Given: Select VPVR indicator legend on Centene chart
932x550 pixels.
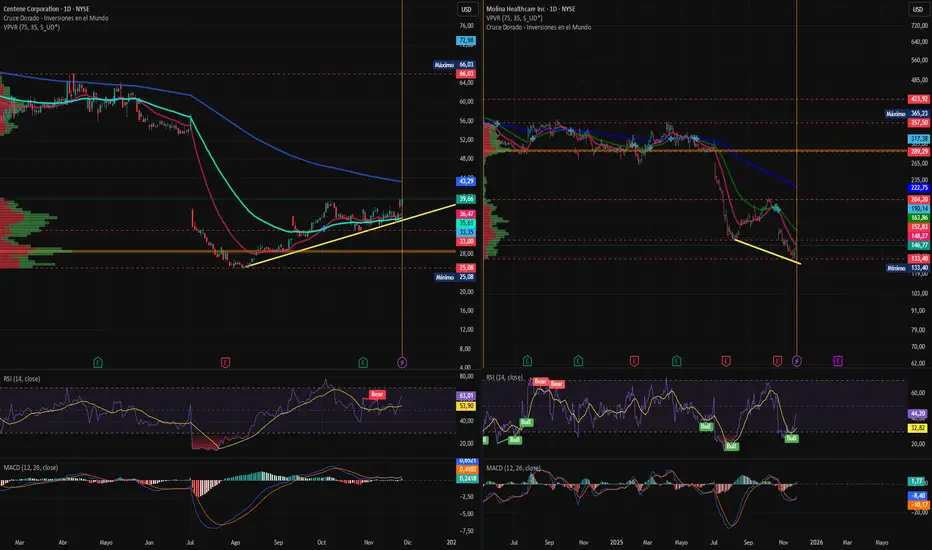Looking at the screenshot, I should (x=32, y=27).
